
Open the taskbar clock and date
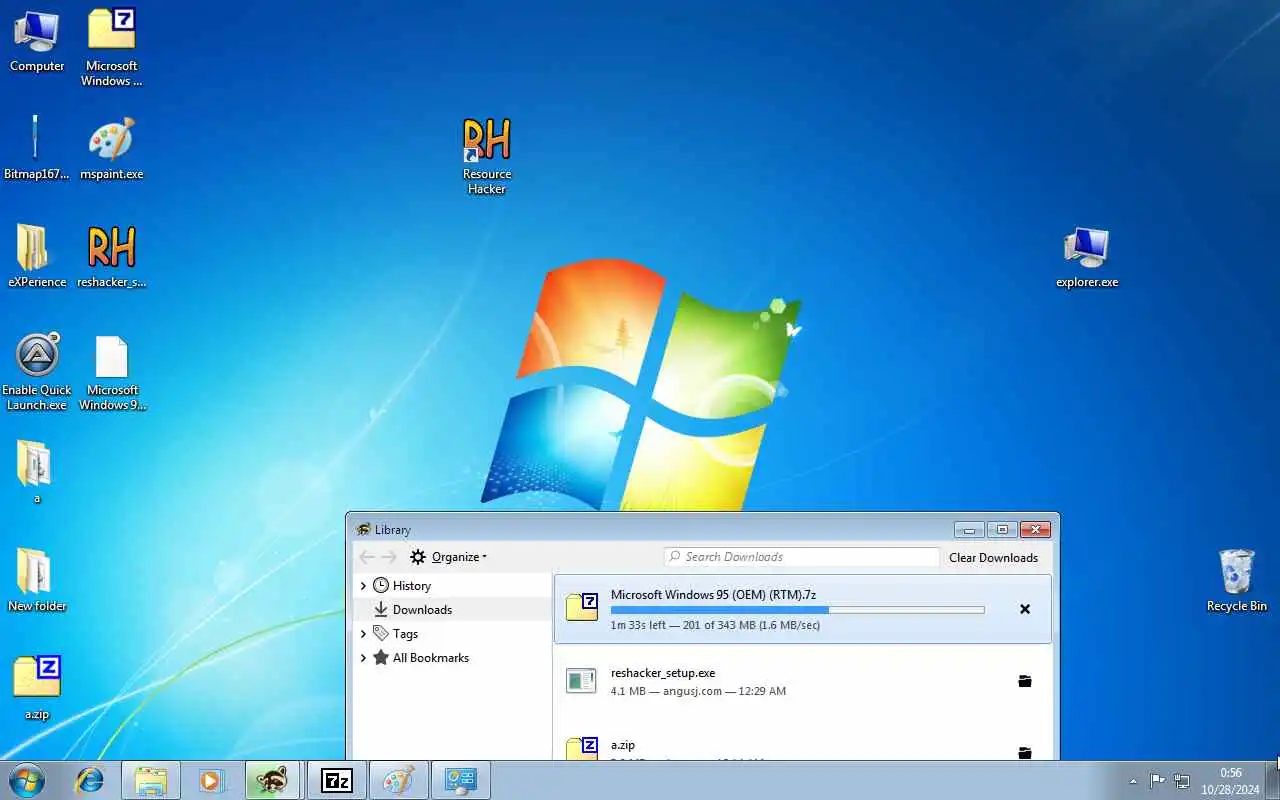pyautogui.click(x=1230, y=781)
